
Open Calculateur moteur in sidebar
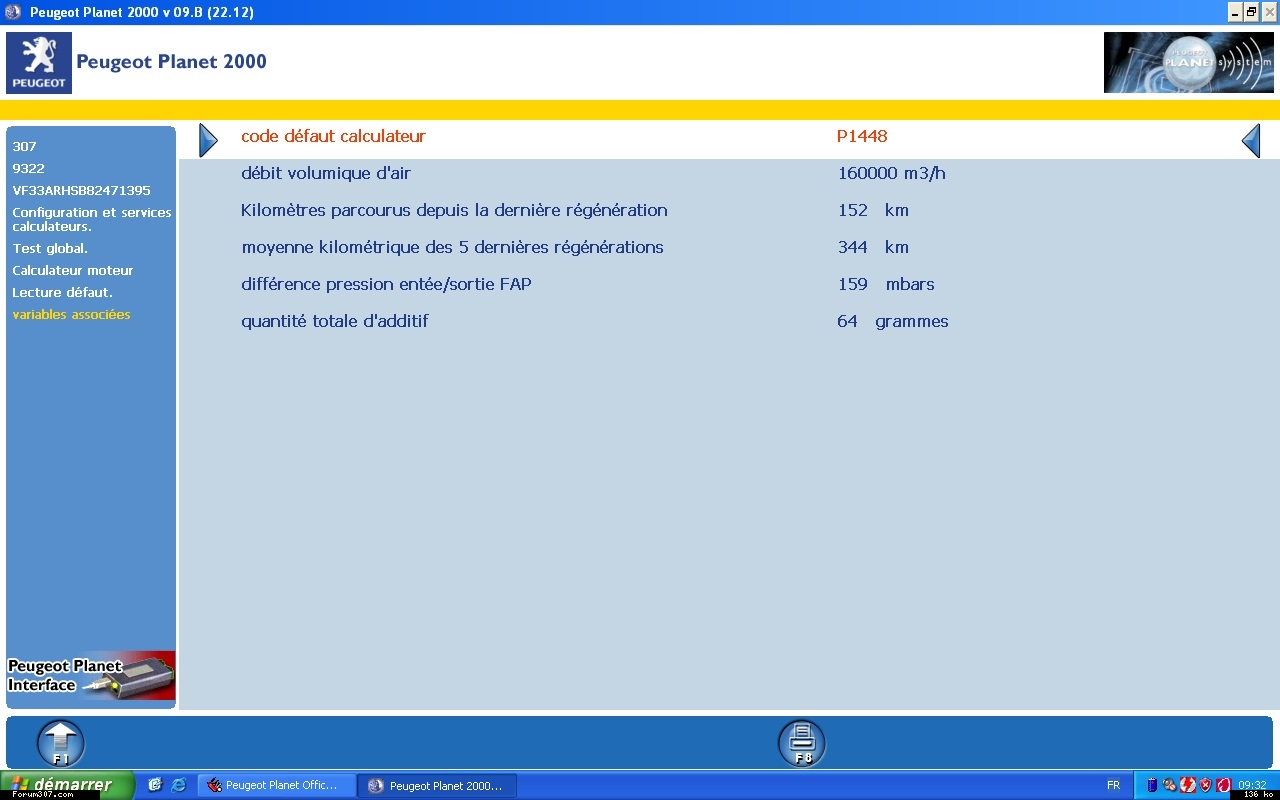tap(72, 270)
